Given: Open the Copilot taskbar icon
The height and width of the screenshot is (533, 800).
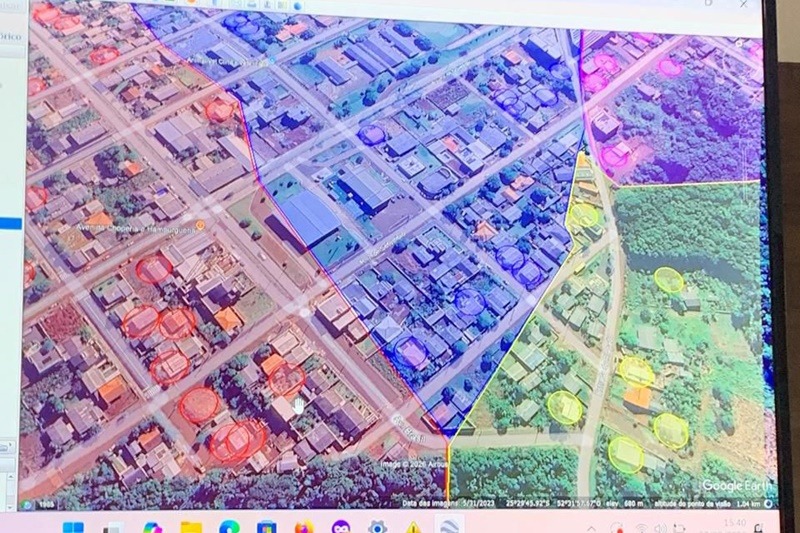Looking at the screenshot, I should click(152, 527).
